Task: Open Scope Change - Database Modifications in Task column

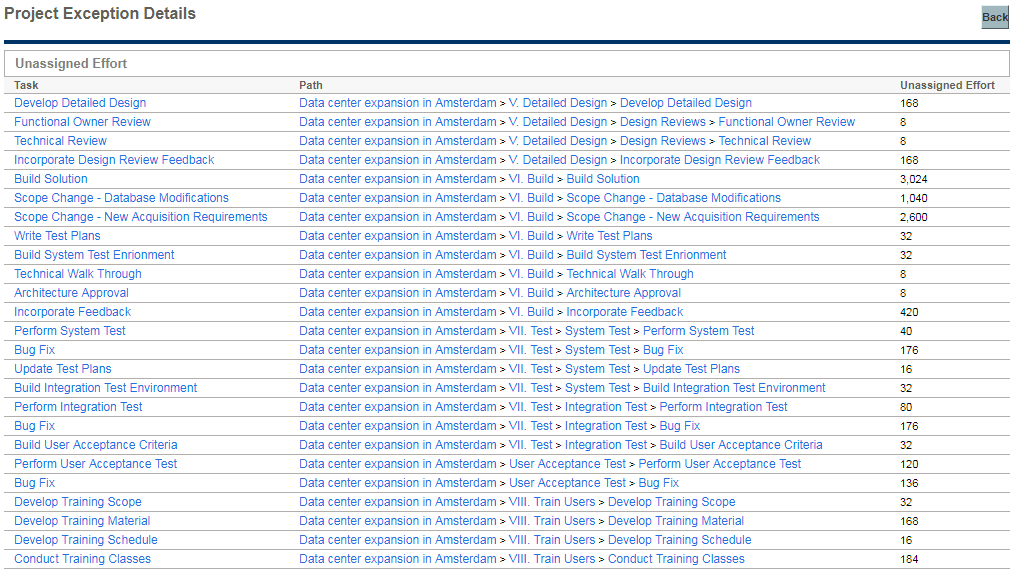Action: click(121, 198)
